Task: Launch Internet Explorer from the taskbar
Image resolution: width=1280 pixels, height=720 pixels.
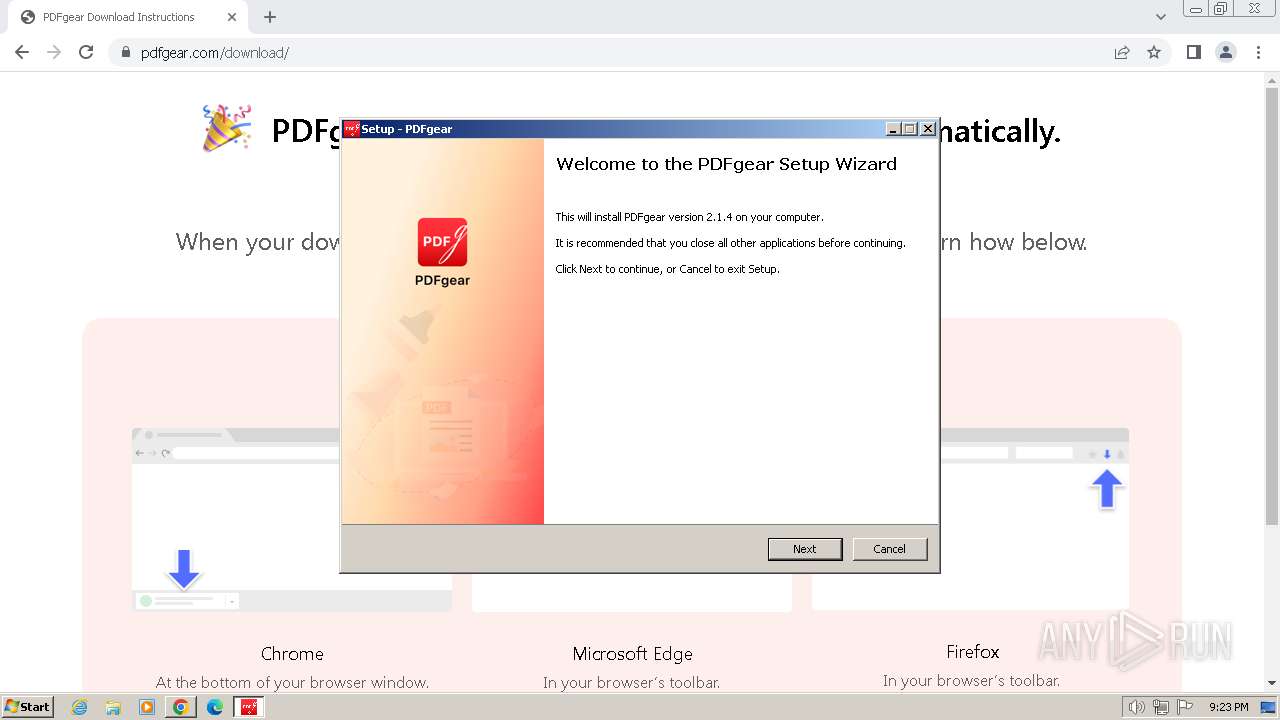Action: [80, 707]
